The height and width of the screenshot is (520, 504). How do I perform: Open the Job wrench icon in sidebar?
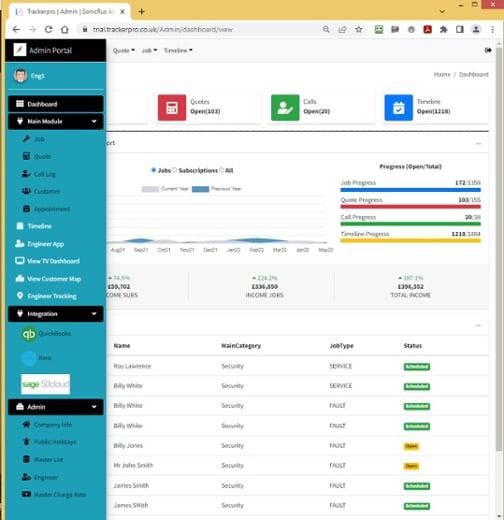click(26, 139)
